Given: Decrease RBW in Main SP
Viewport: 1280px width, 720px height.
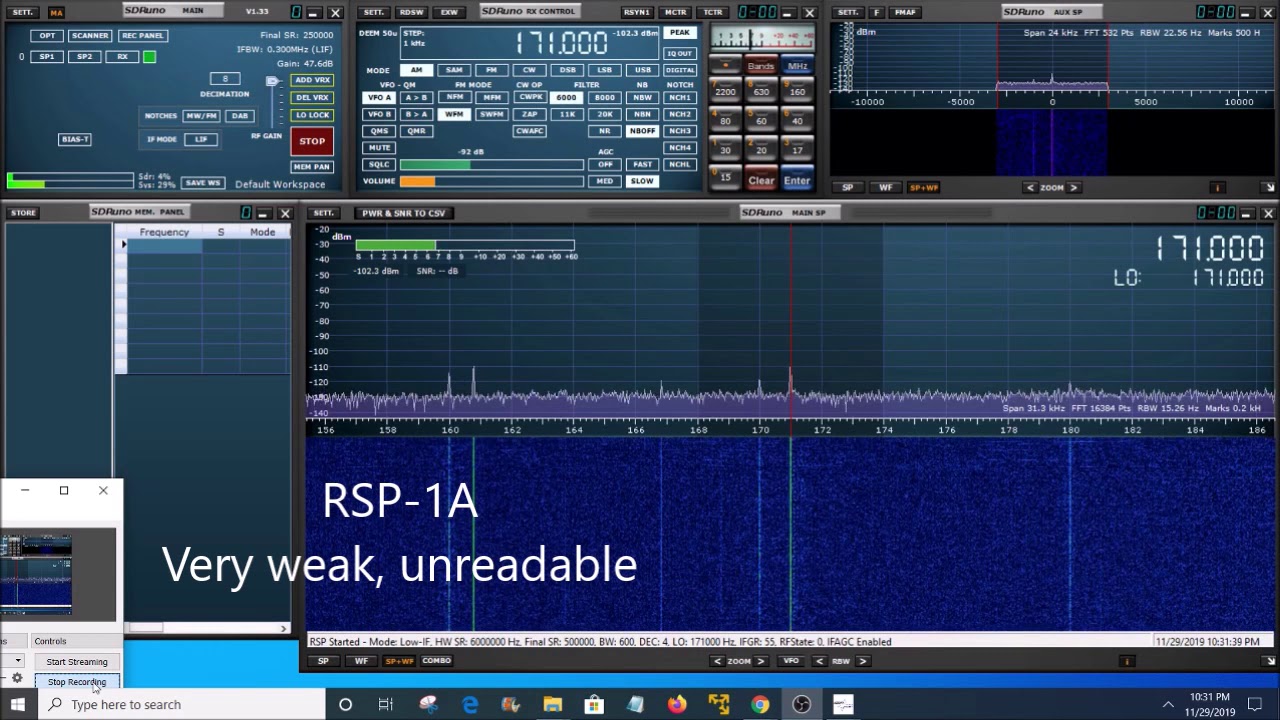Looking at the screenshot, I should (x=819, y=661).
